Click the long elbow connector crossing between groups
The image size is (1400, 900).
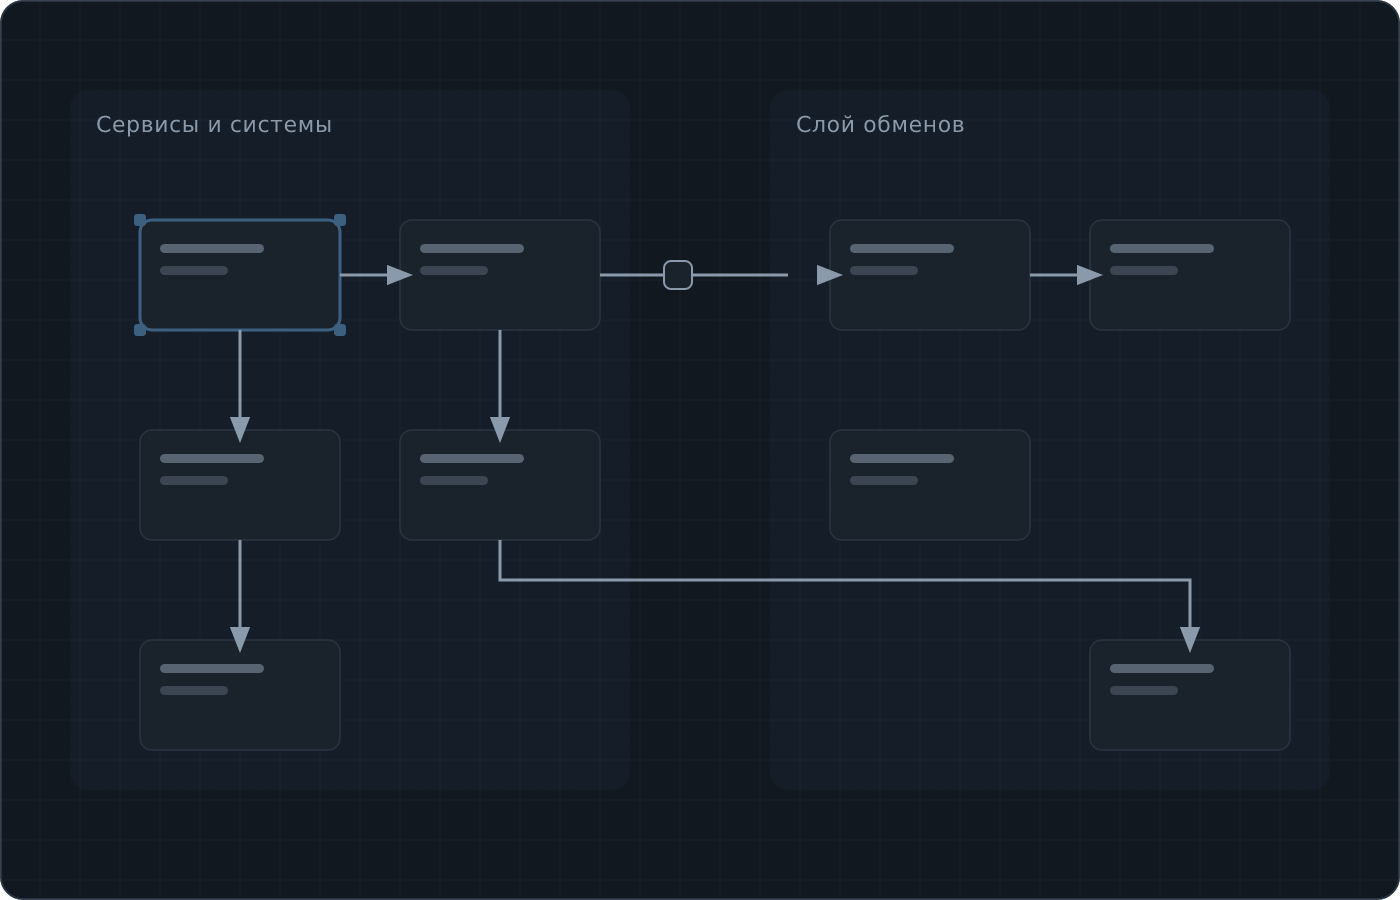(x=845, y=580)
